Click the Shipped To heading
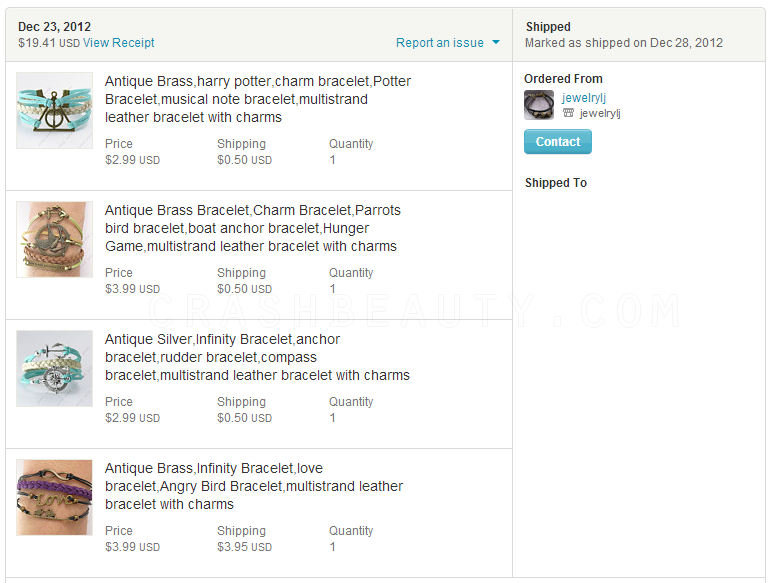773x583 pixels. coord(556,183)
